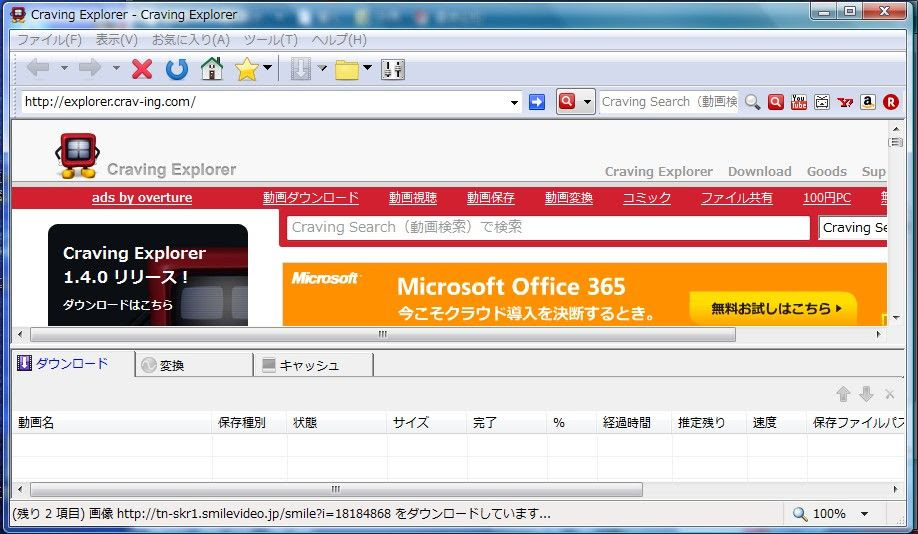Open the ファイル(F) menu
The image size is (918, 534).
(x=49, y=40)
